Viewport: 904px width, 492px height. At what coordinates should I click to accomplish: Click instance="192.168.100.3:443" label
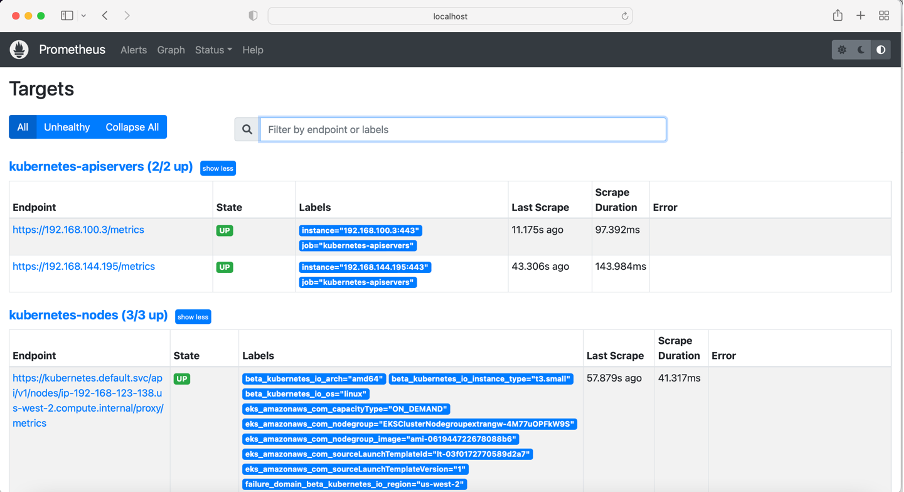coord(360,230)
